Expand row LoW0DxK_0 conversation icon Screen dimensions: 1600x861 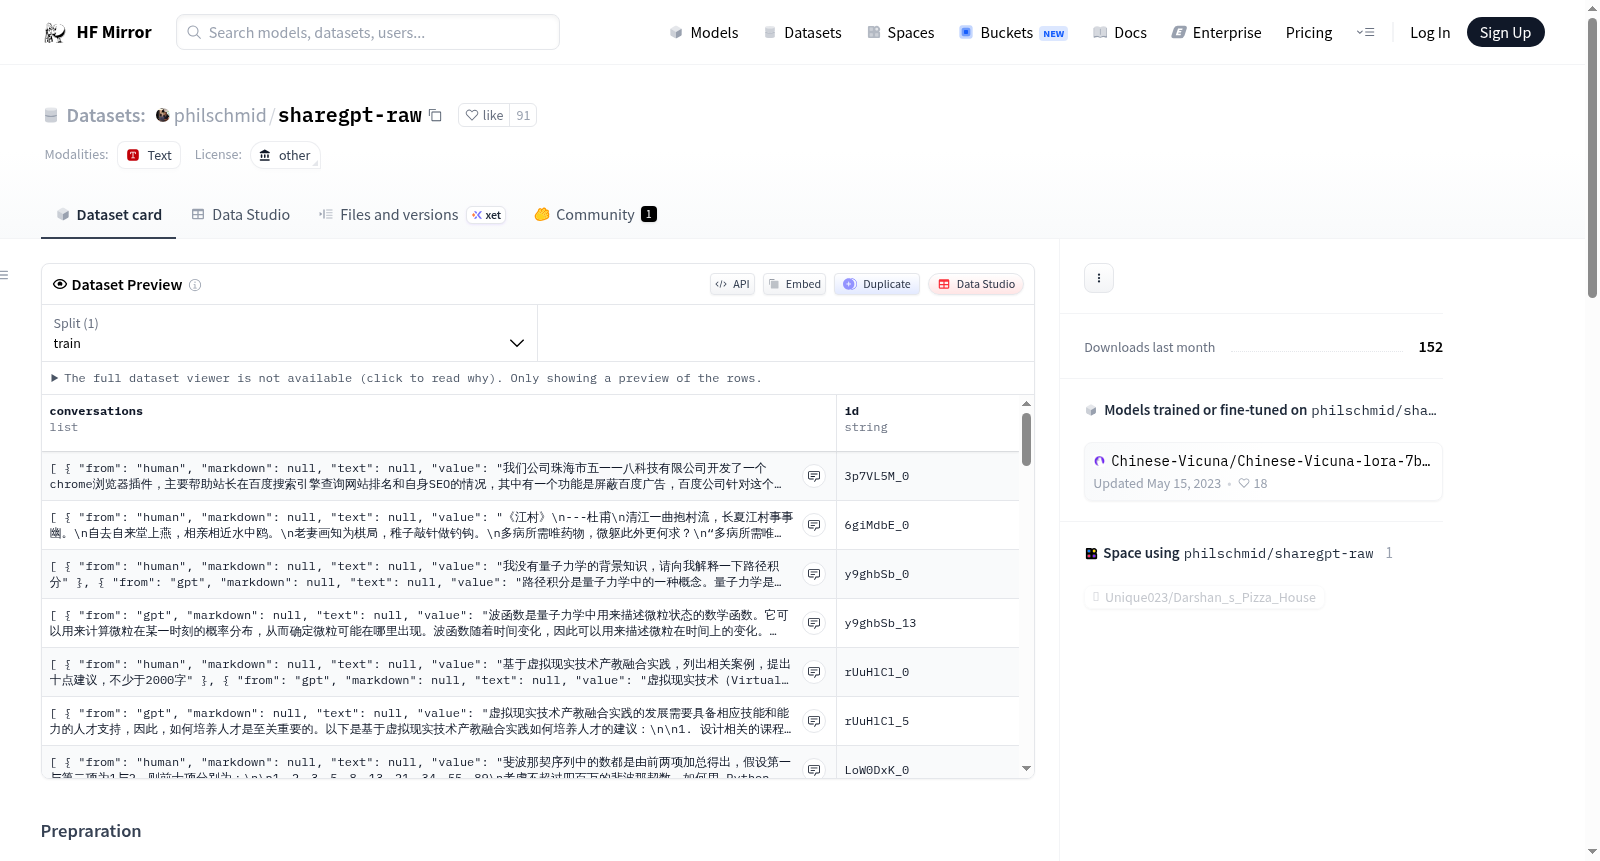click(814, 769)
